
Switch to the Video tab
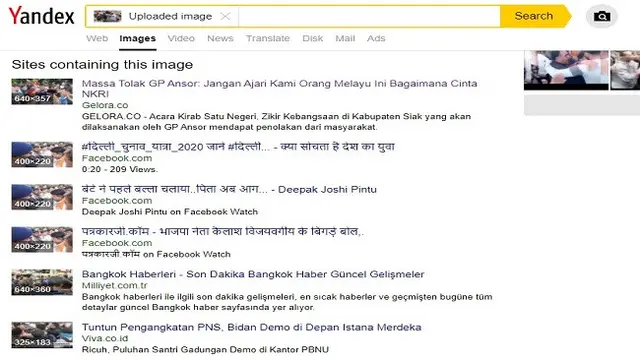[x=181, y=38]
